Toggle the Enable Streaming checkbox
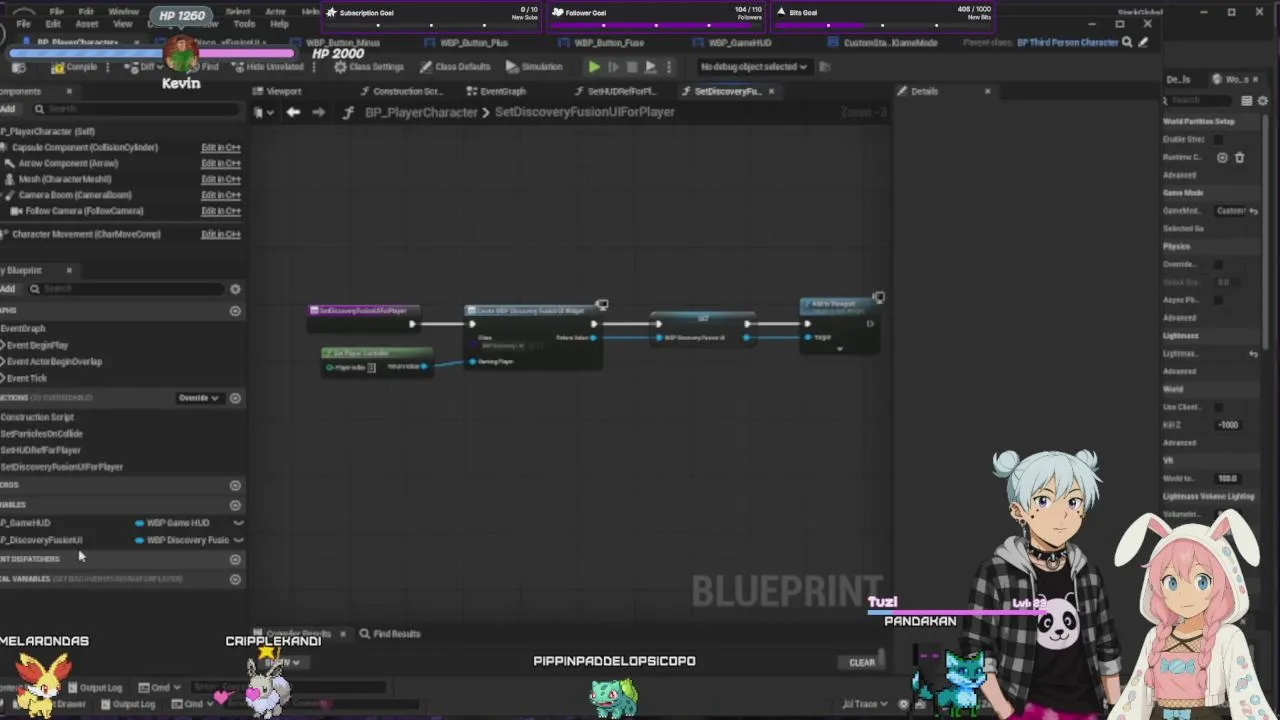The height and width of the screenshot is (720, 1280). coord(1218,139)
